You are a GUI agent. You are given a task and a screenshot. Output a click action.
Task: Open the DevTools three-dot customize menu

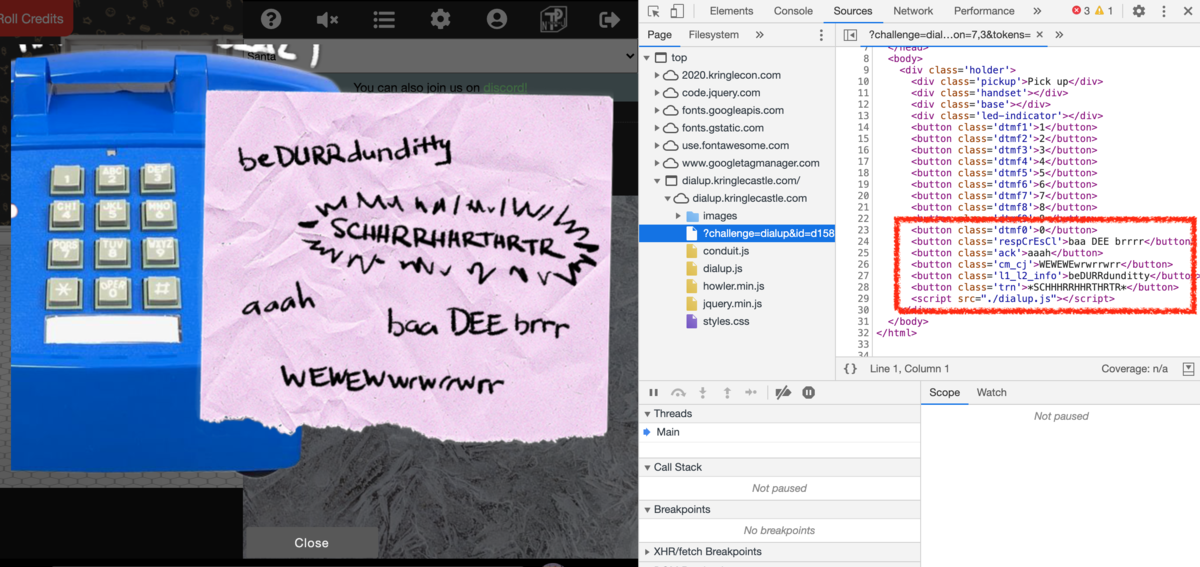click(1165, 11)
